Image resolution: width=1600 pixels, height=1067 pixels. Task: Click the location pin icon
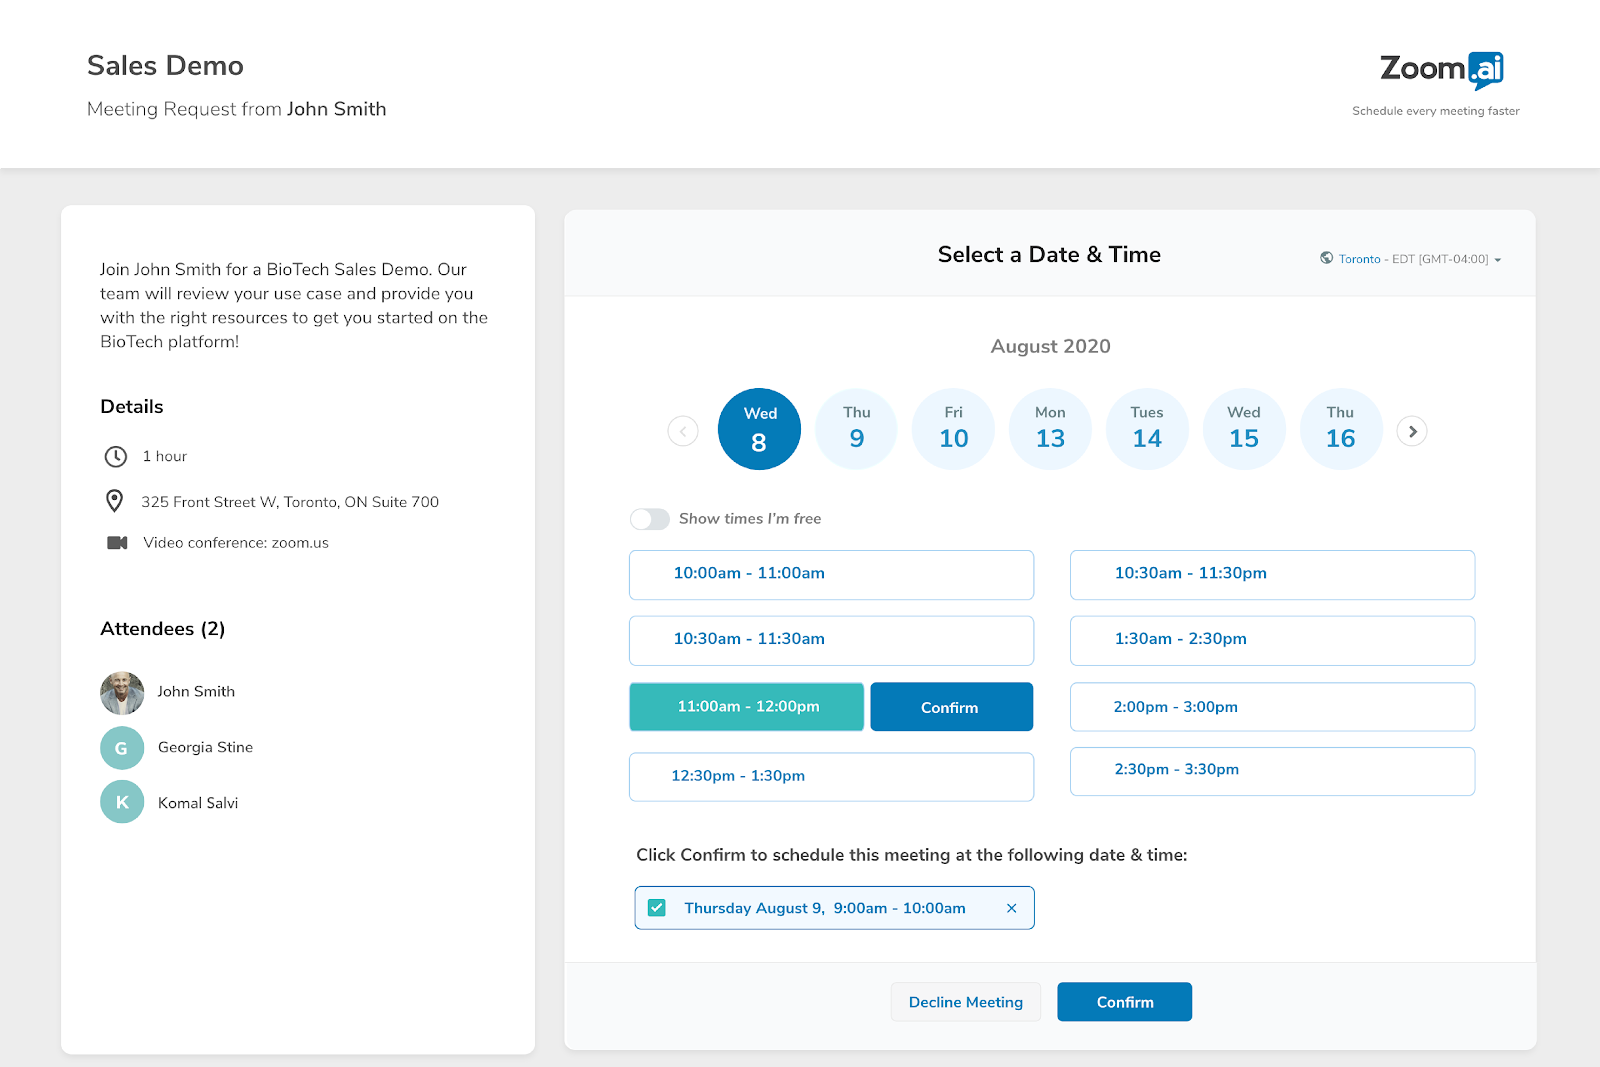pyautogui.click(x=115, y=501)
